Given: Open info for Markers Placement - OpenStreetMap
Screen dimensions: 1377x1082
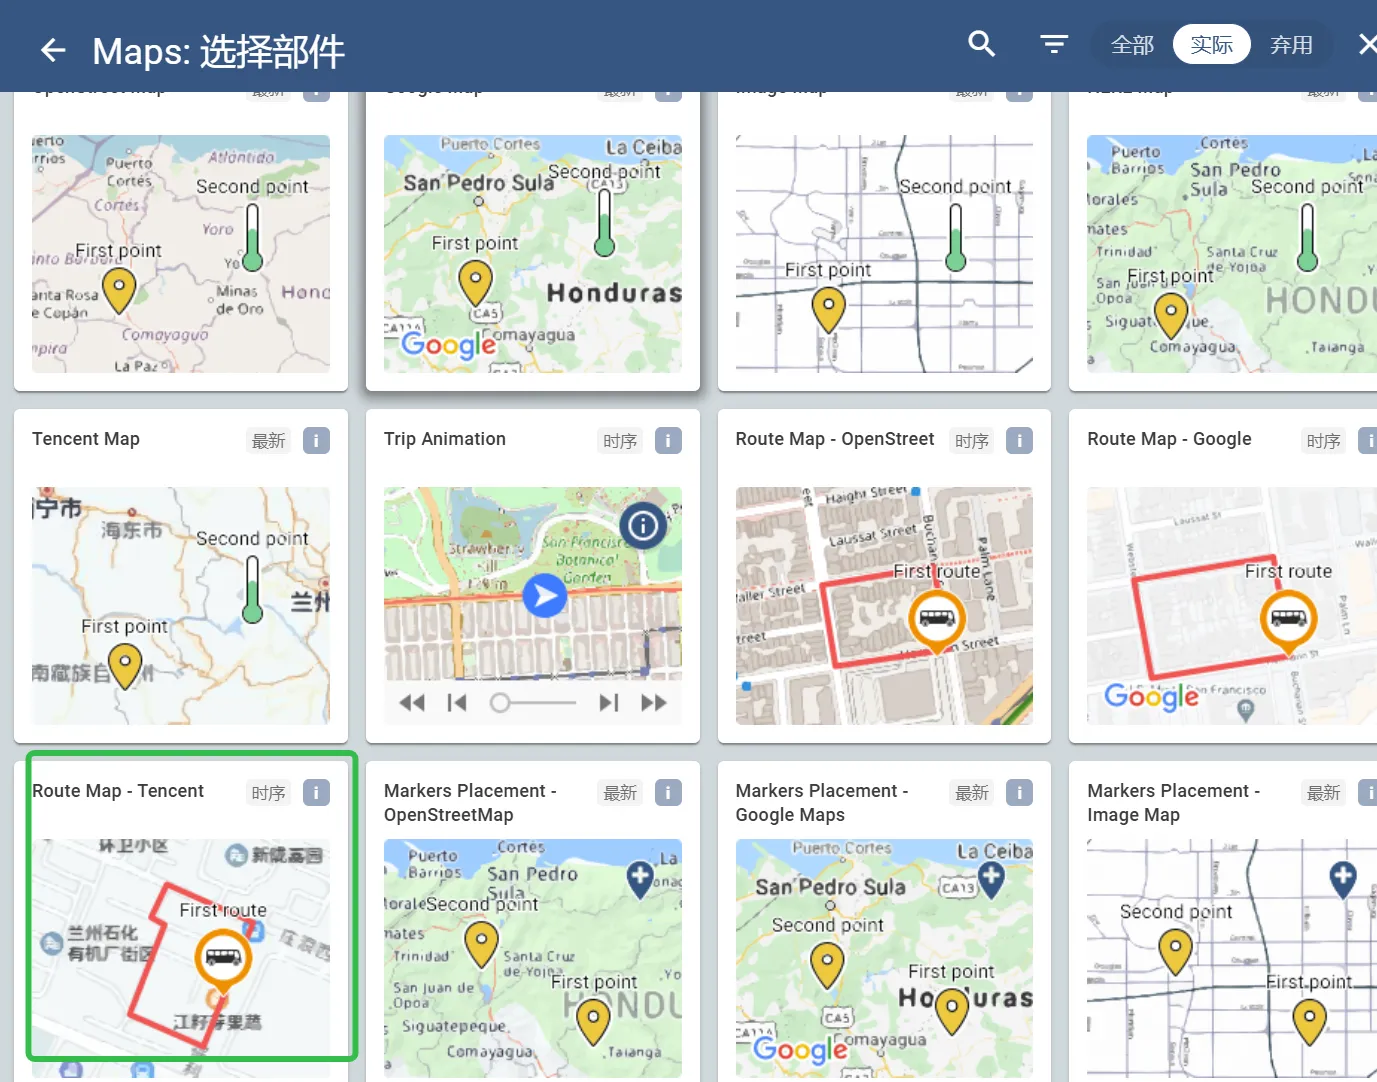Looking at the screenshot, I should [x=668, y=792].
